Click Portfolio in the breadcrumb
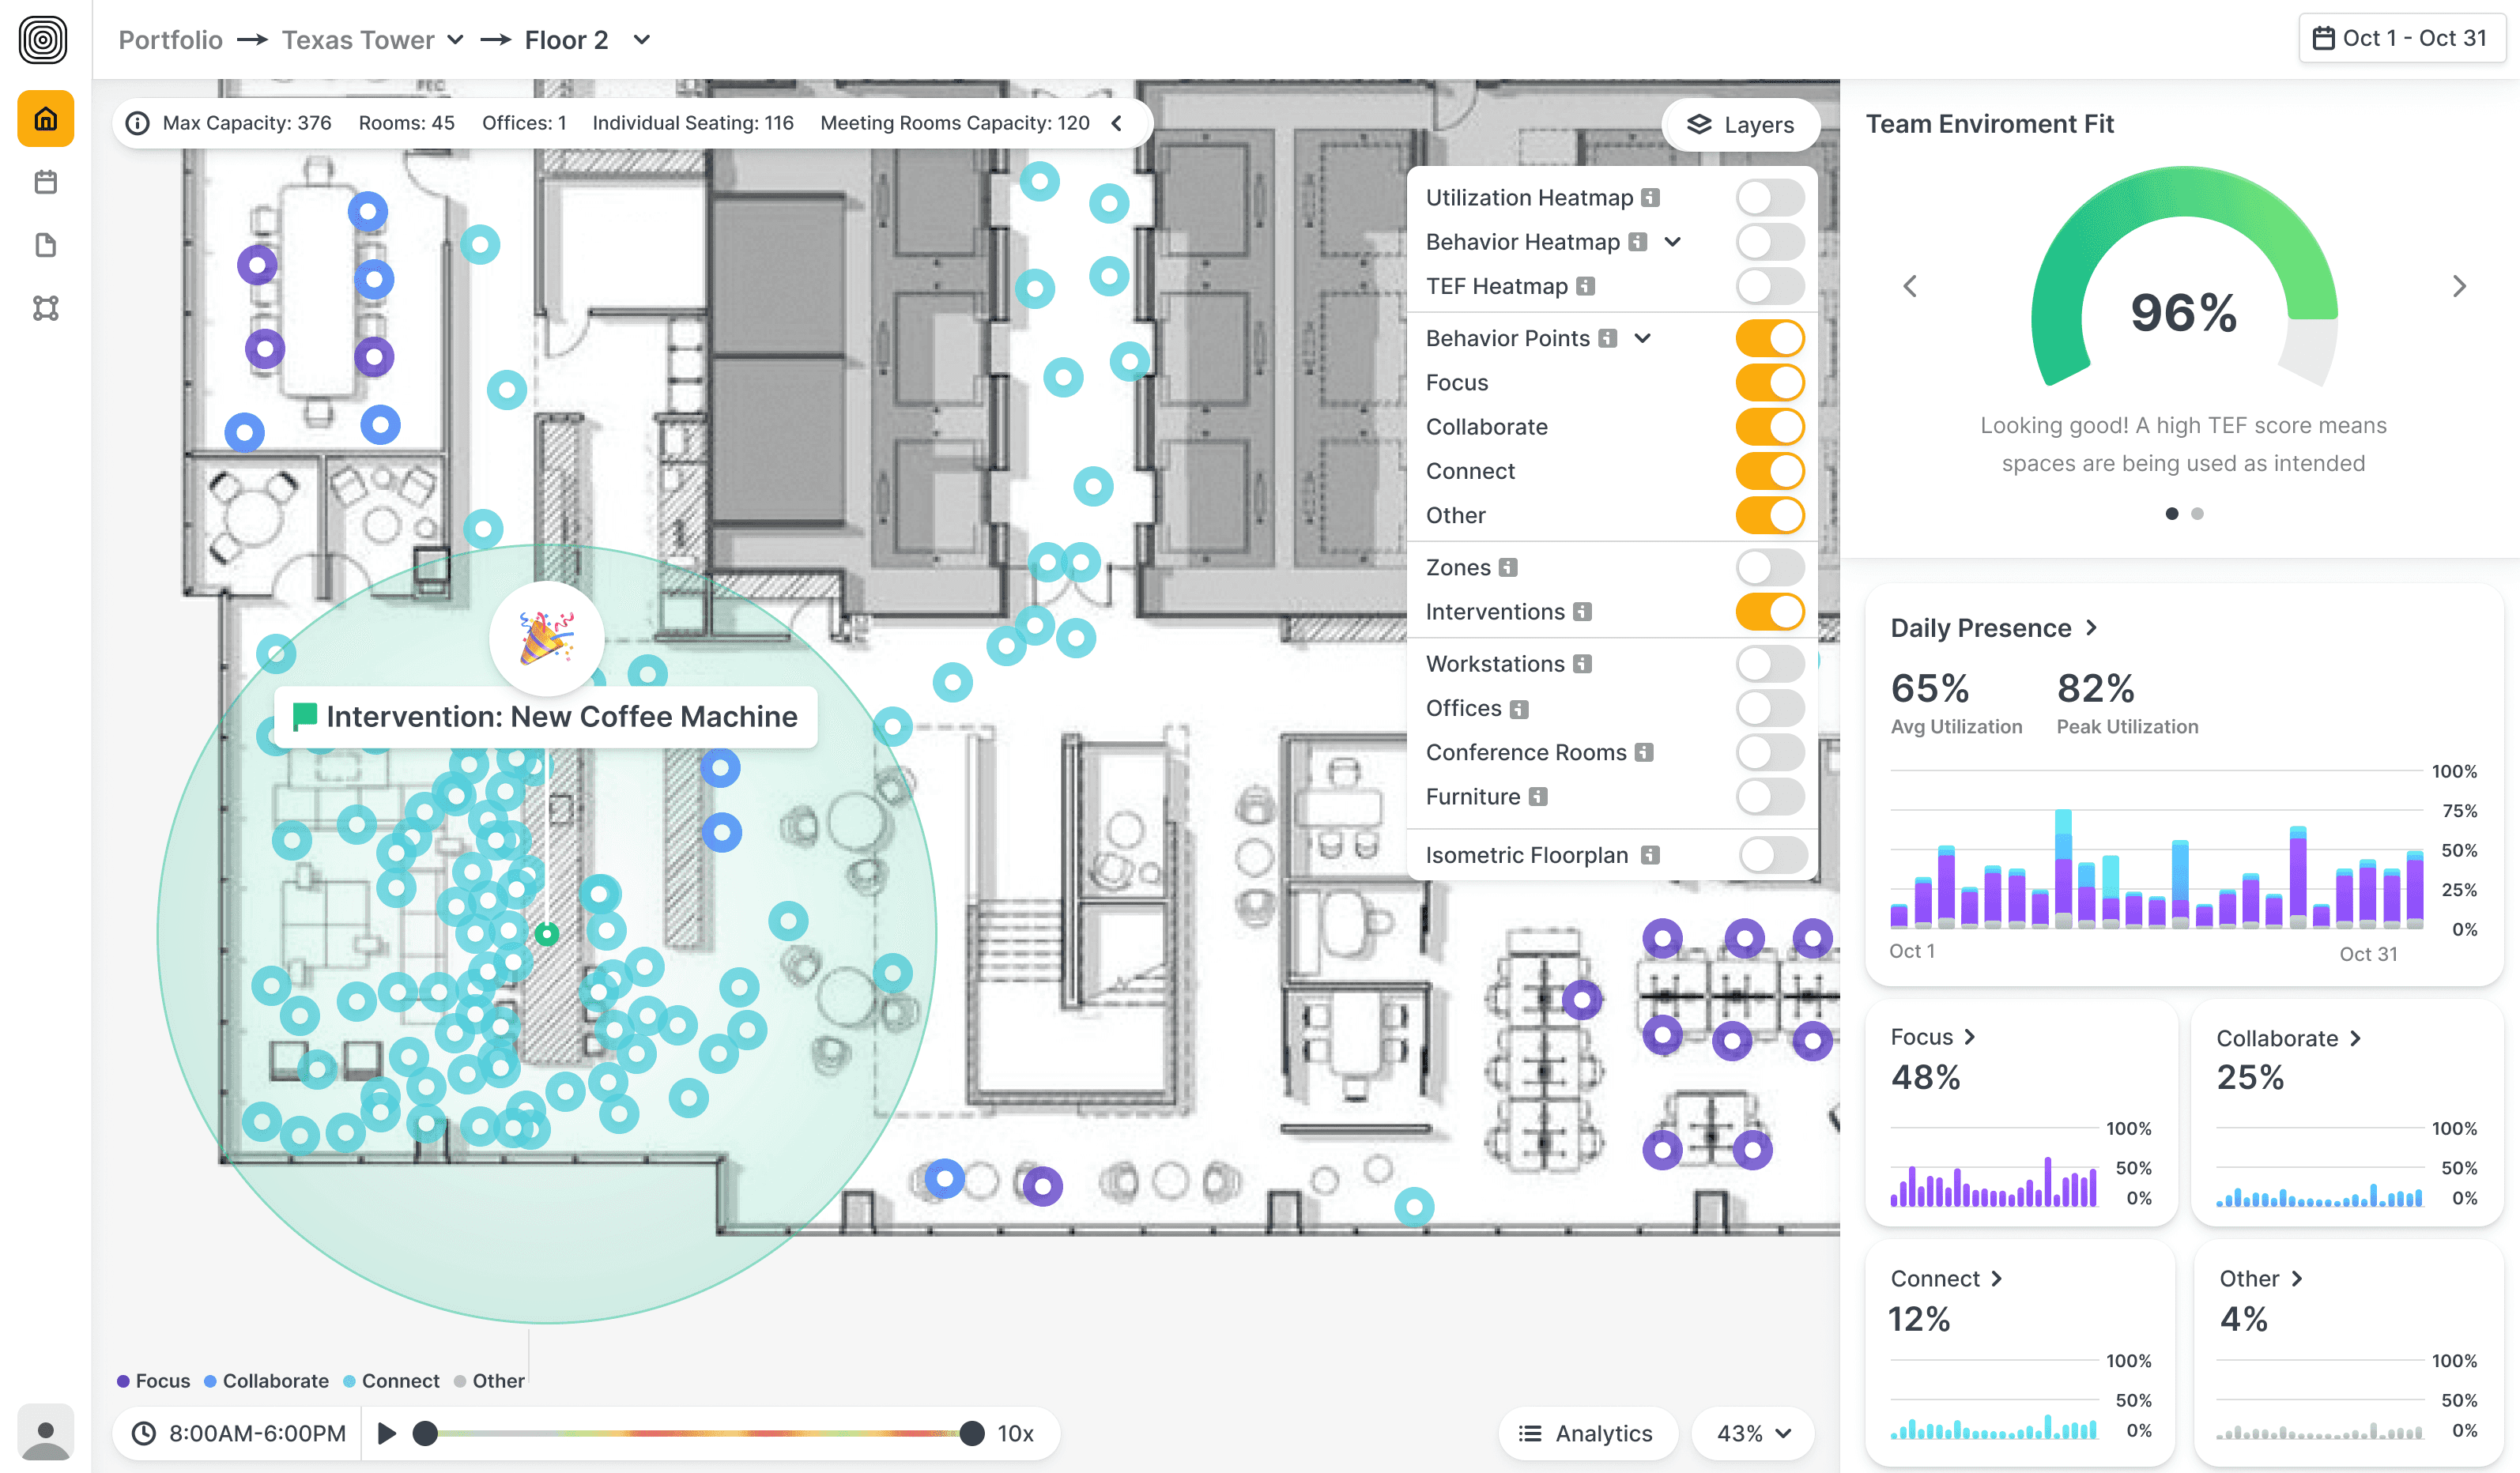The height and width of the screenshot is (1473, 2520). [170, 40]
